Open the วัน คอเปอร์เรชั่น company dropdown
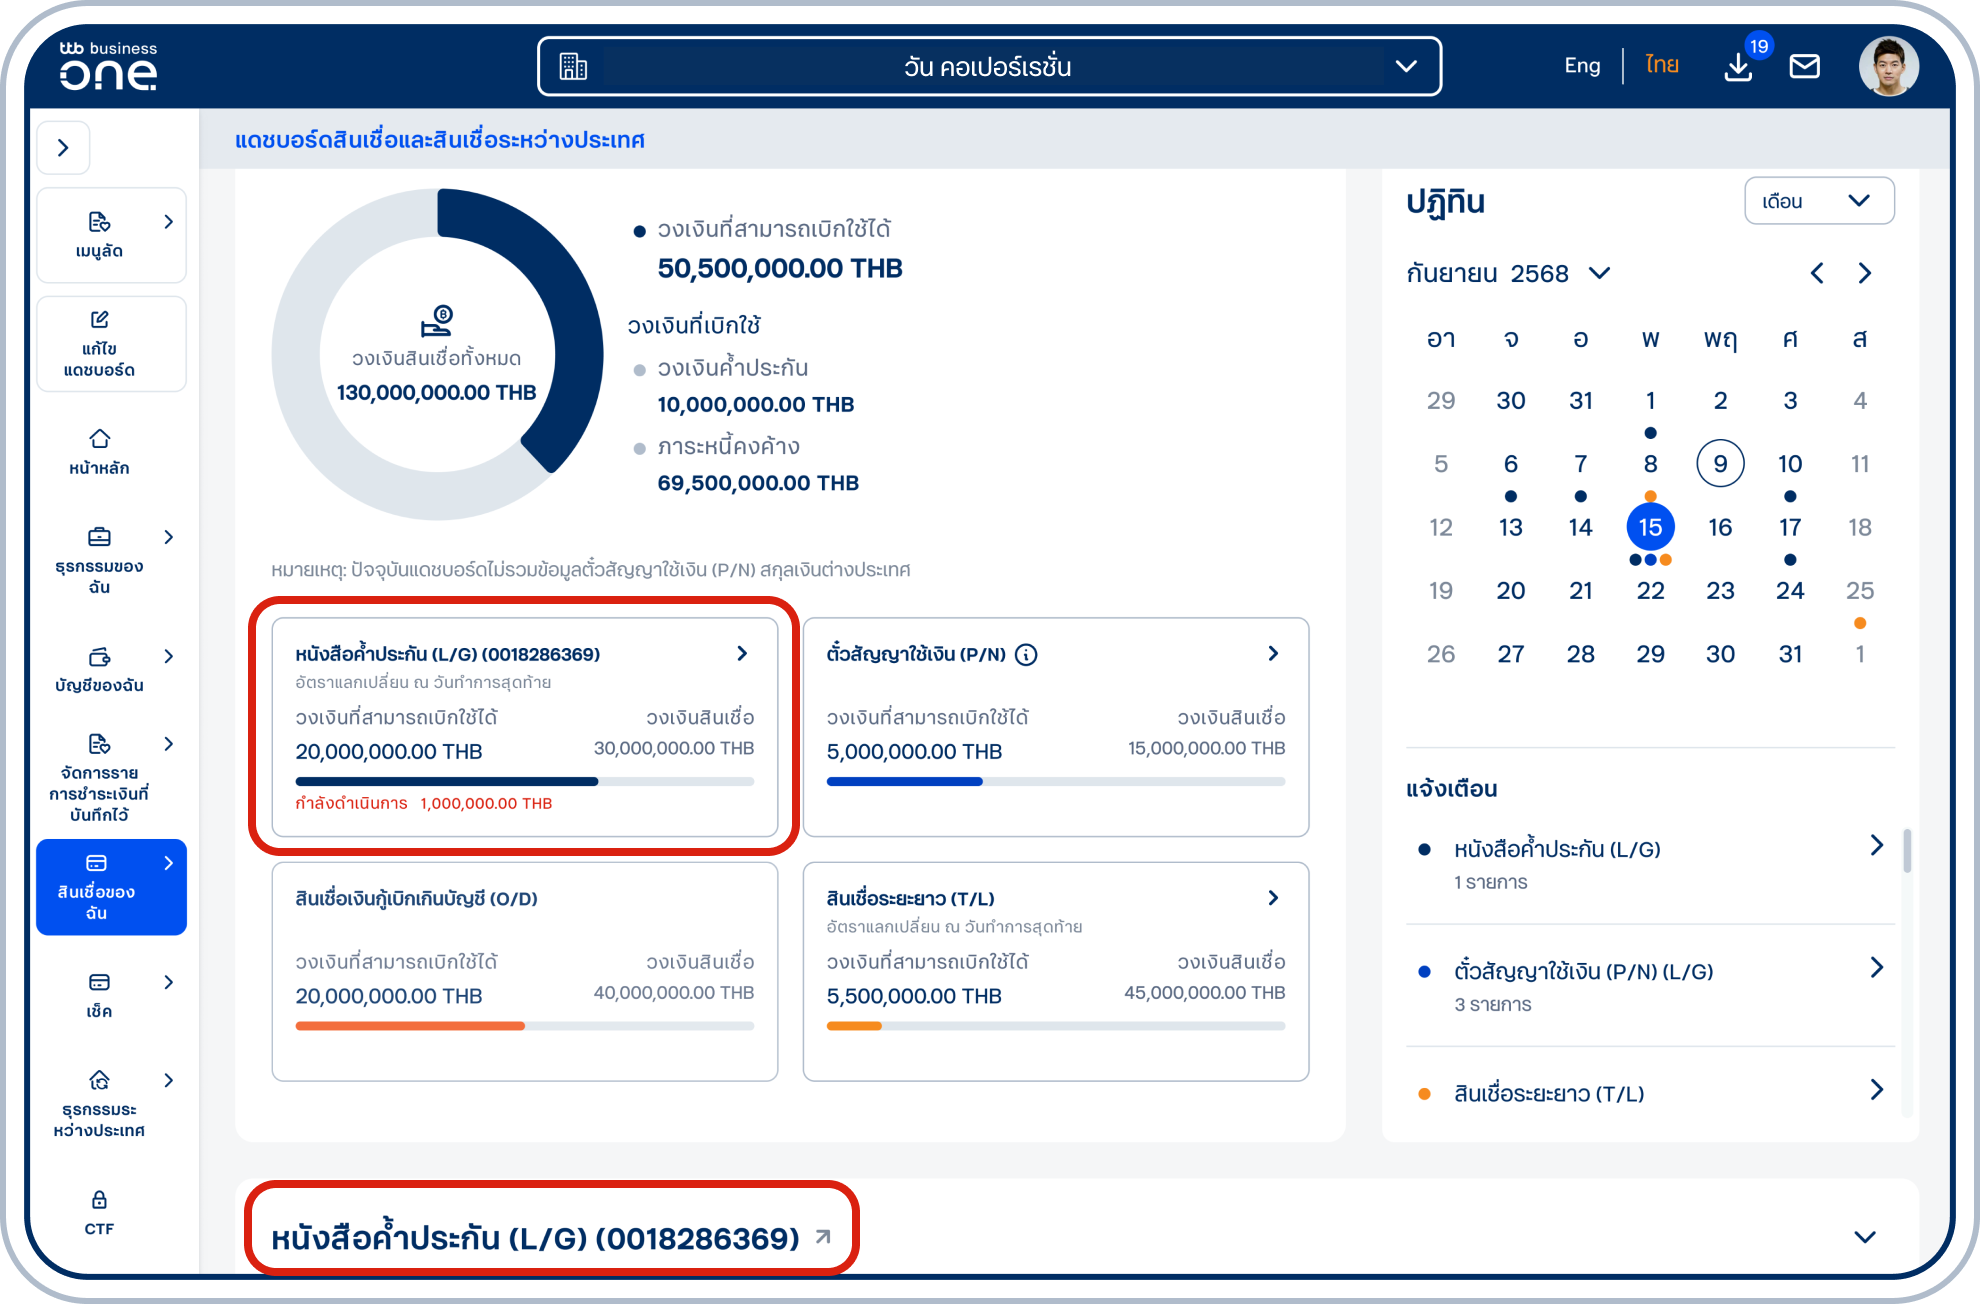1980x1304 pixels. click(988, 67)
